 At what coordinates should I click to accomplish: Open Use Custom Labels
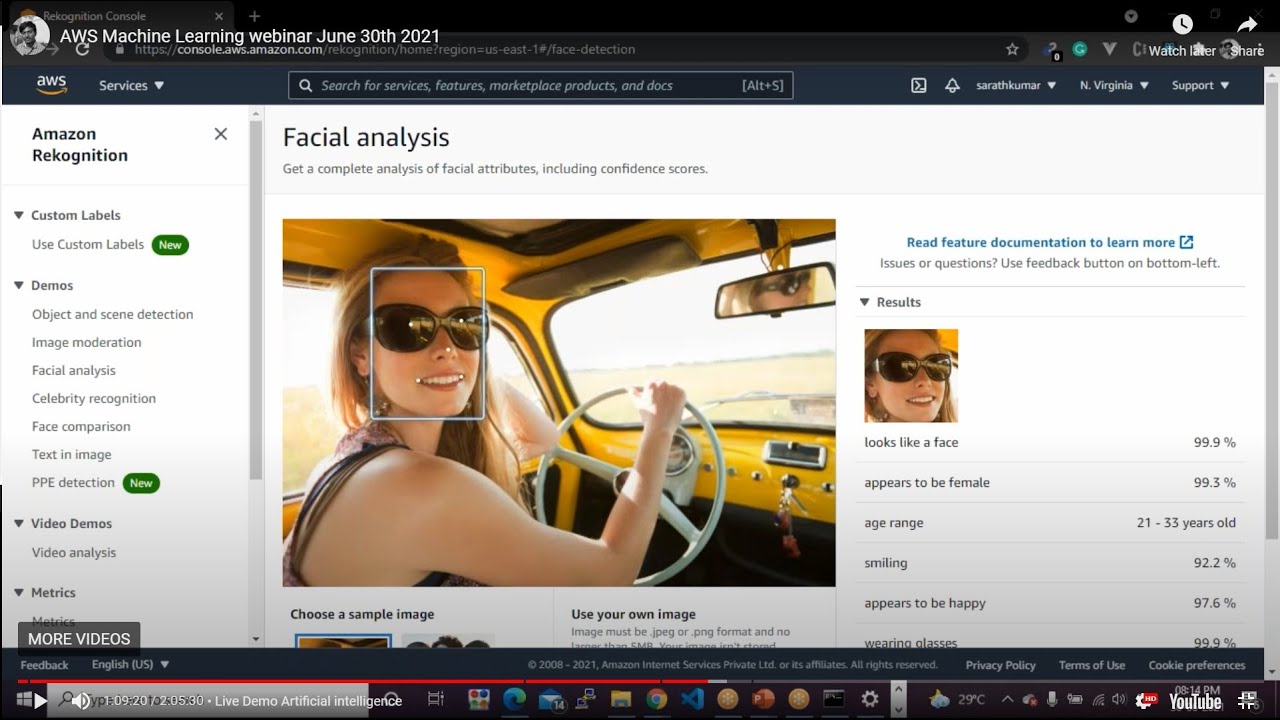(x=88, y=244)
